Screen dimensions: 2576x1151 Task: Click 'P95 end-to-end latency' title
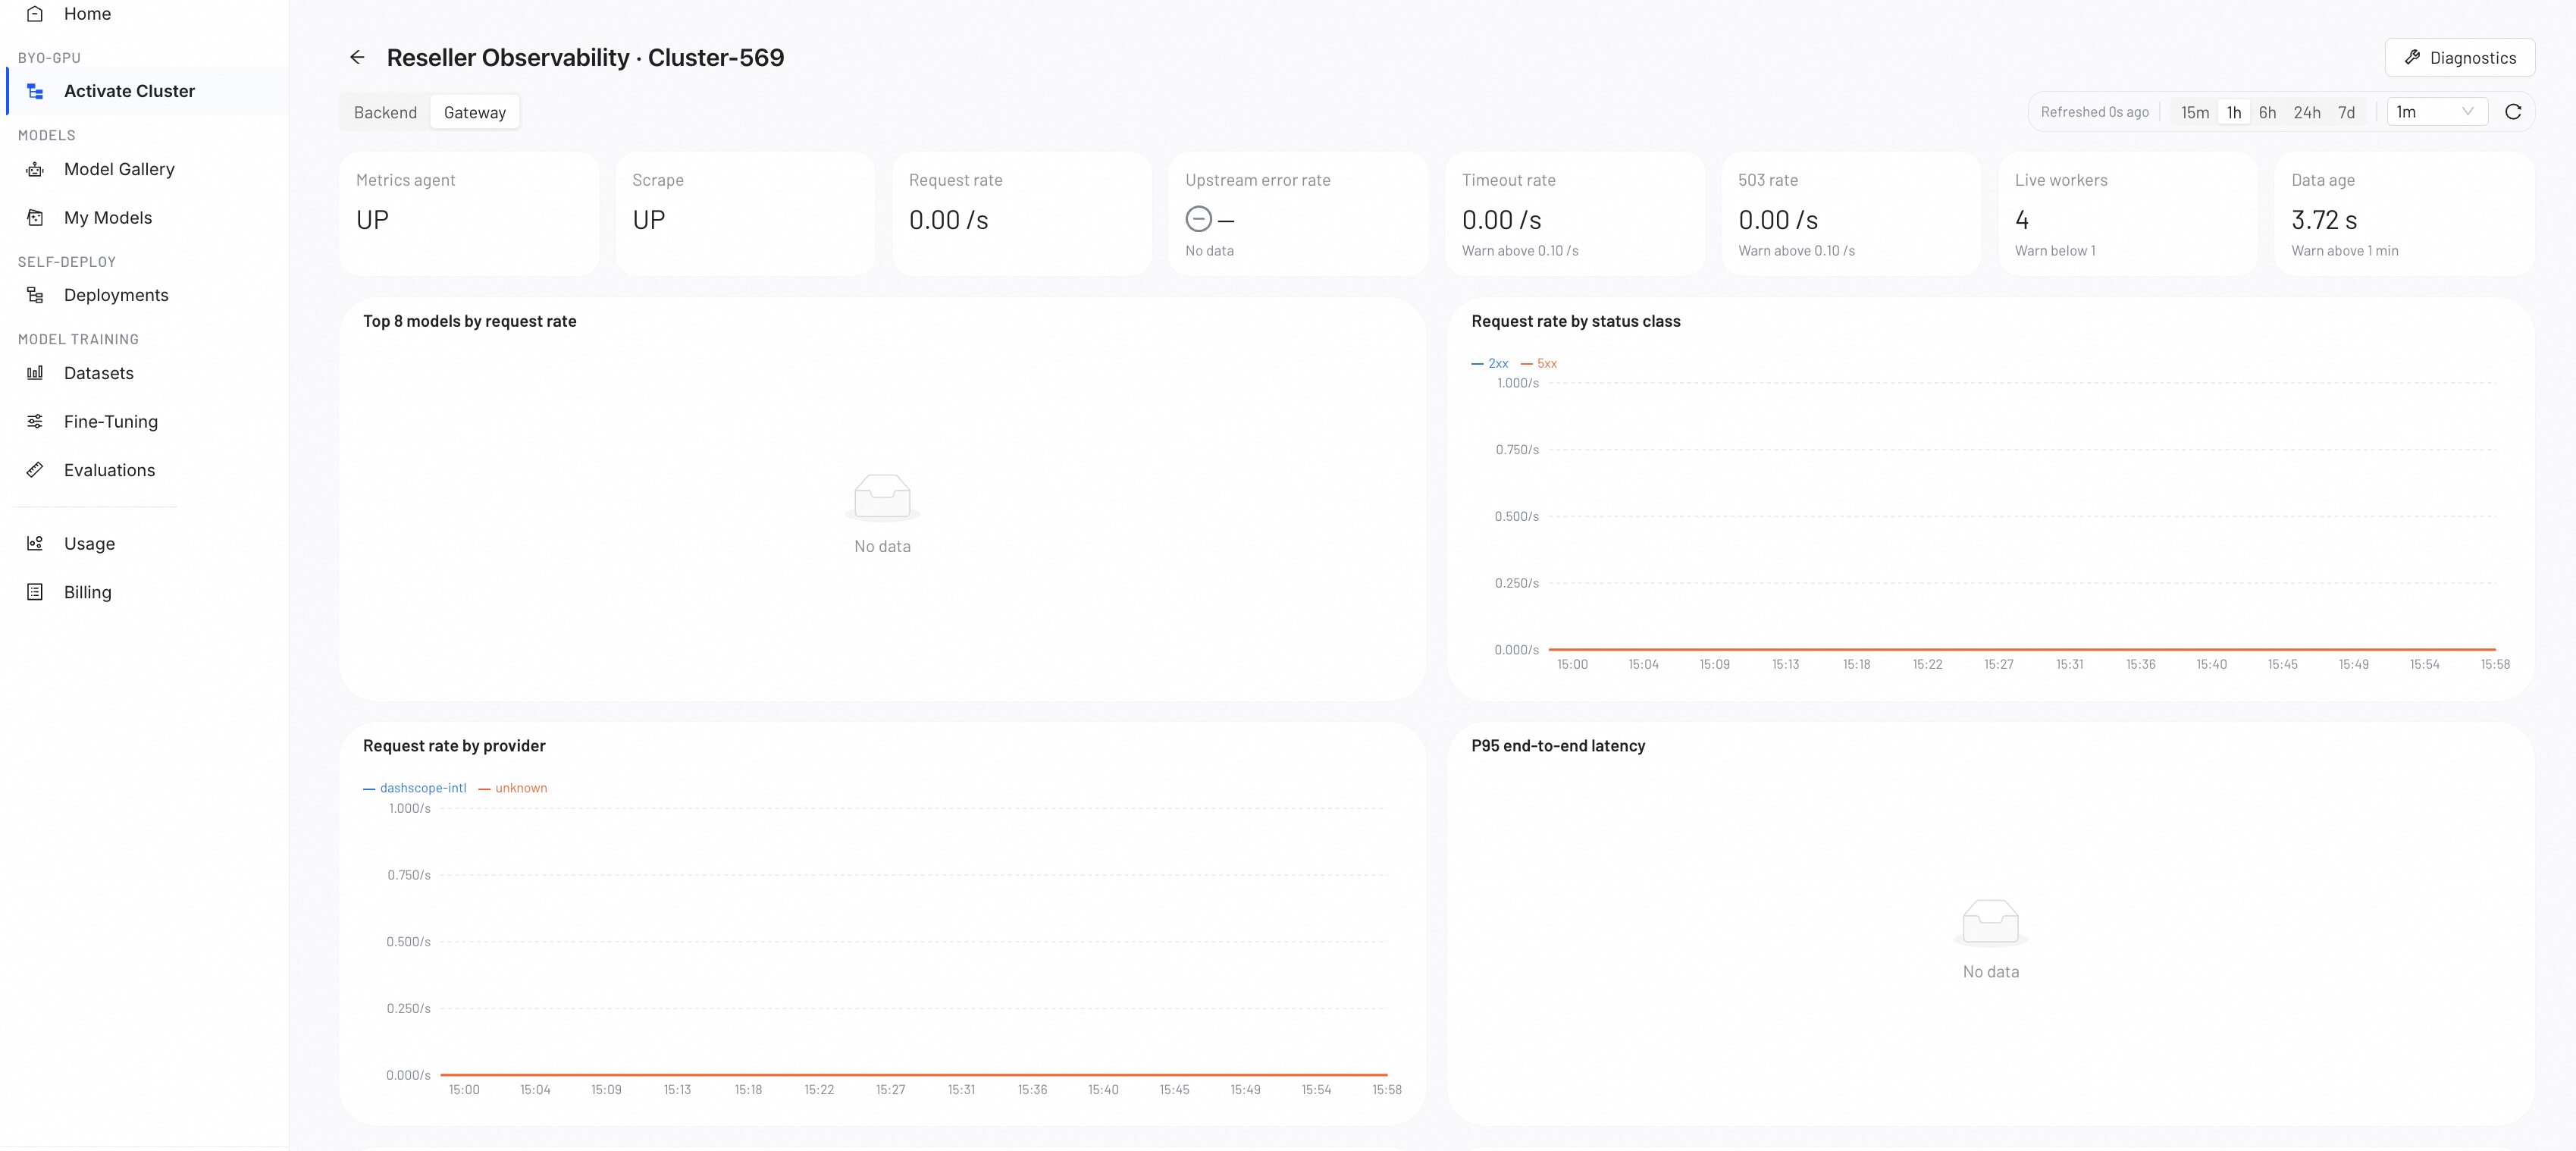click(1558, 746)
